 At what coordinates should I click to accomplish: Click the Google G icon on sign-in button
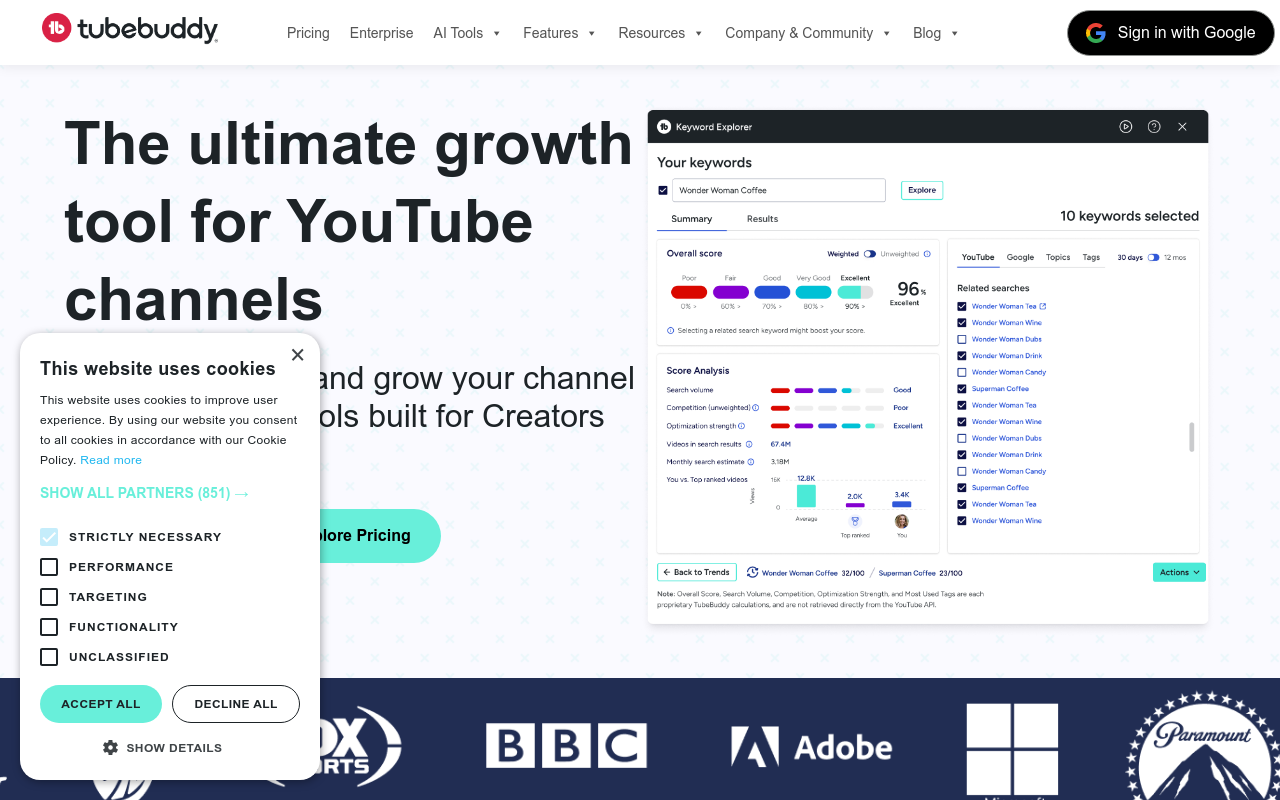[x=1097, y=33]
